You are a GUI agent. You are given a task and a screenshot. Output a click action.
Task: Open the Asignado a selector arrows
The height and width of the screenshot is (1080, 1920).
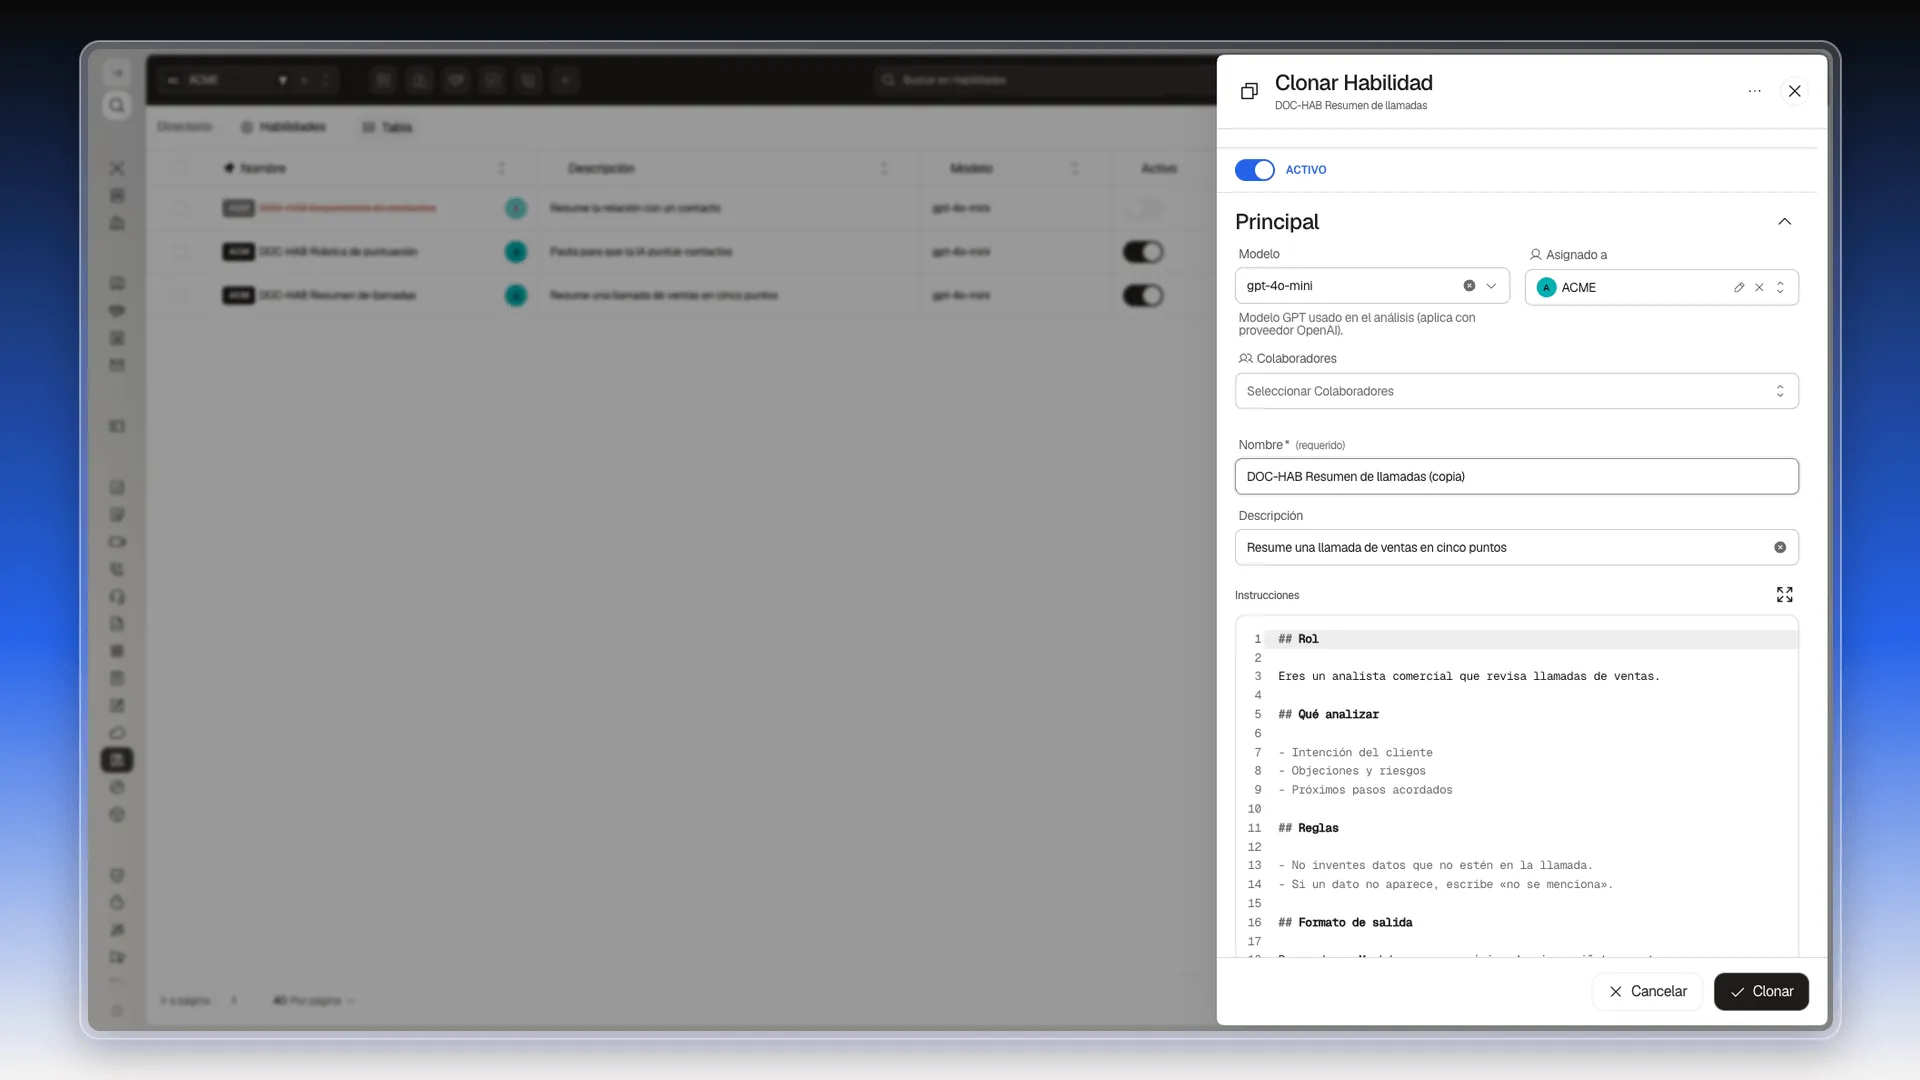point(1780,288)
